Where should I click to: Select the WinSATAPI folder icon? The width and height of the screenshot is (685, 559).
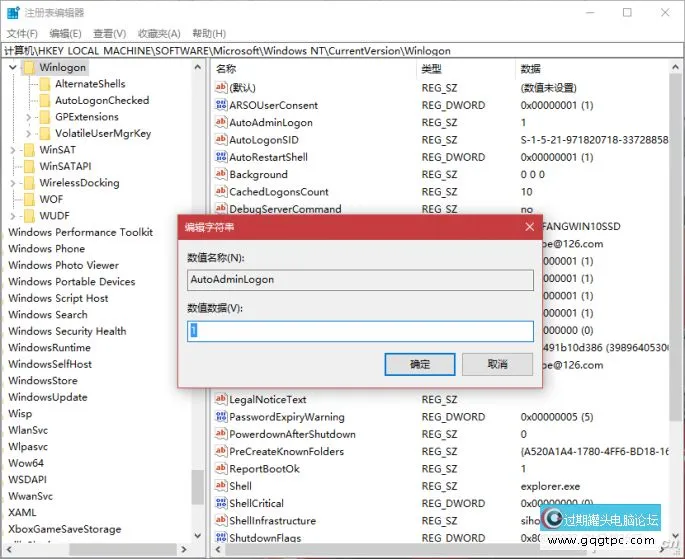(x=29, y=167)
